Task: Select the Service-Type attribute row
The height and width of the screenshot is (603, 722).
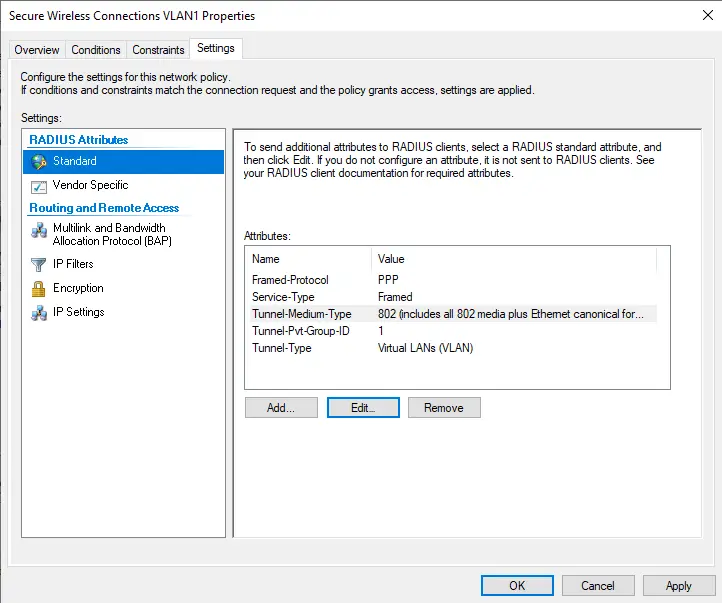Action: coord(454,297)
